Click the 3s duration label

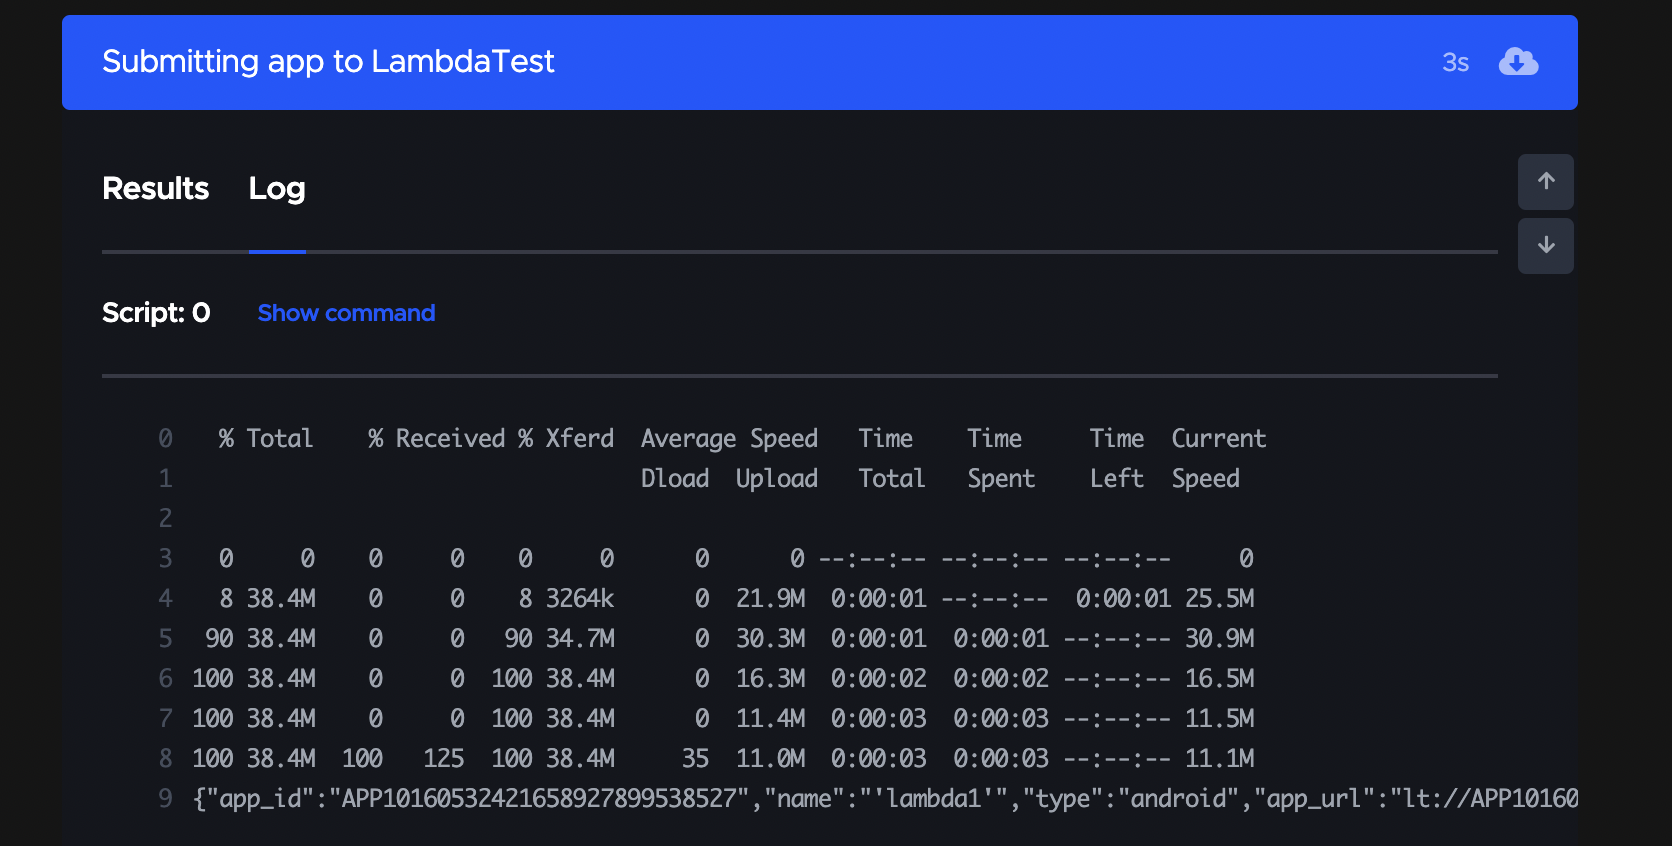coord(1455,63)
